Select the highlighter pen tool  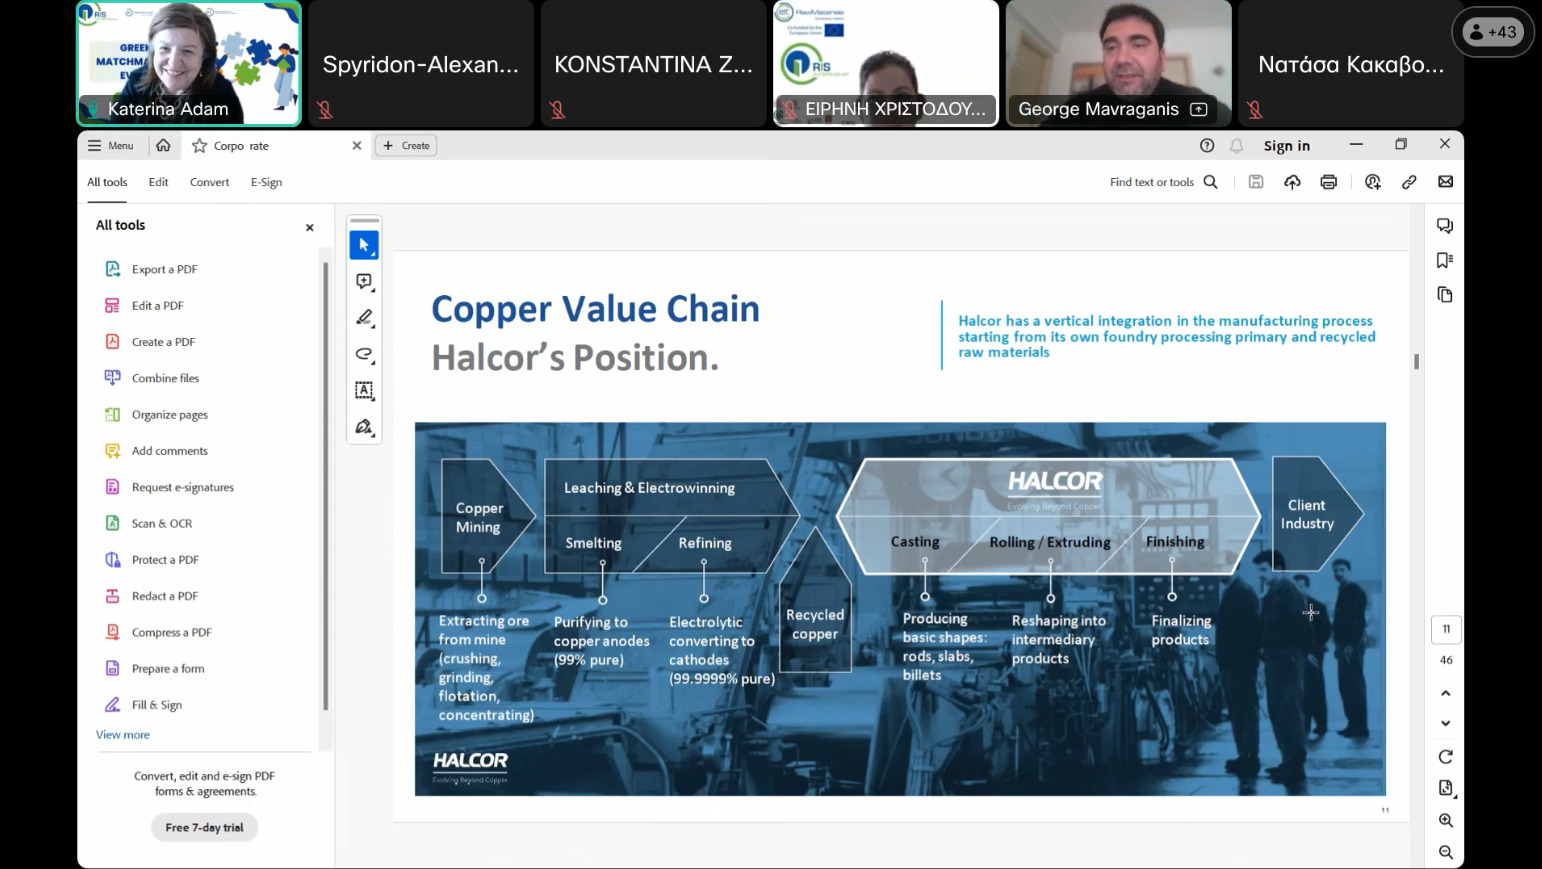pos(364,318)
